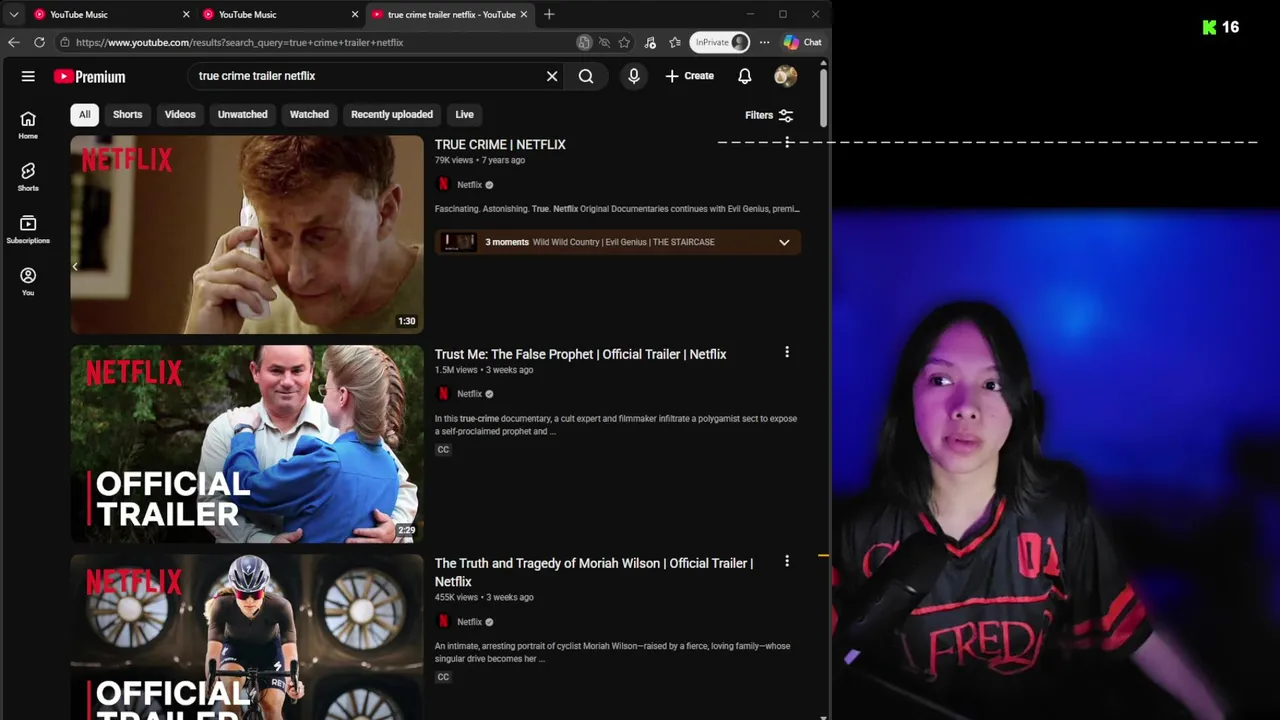Start voice search with microphone icon

point(634,76)
